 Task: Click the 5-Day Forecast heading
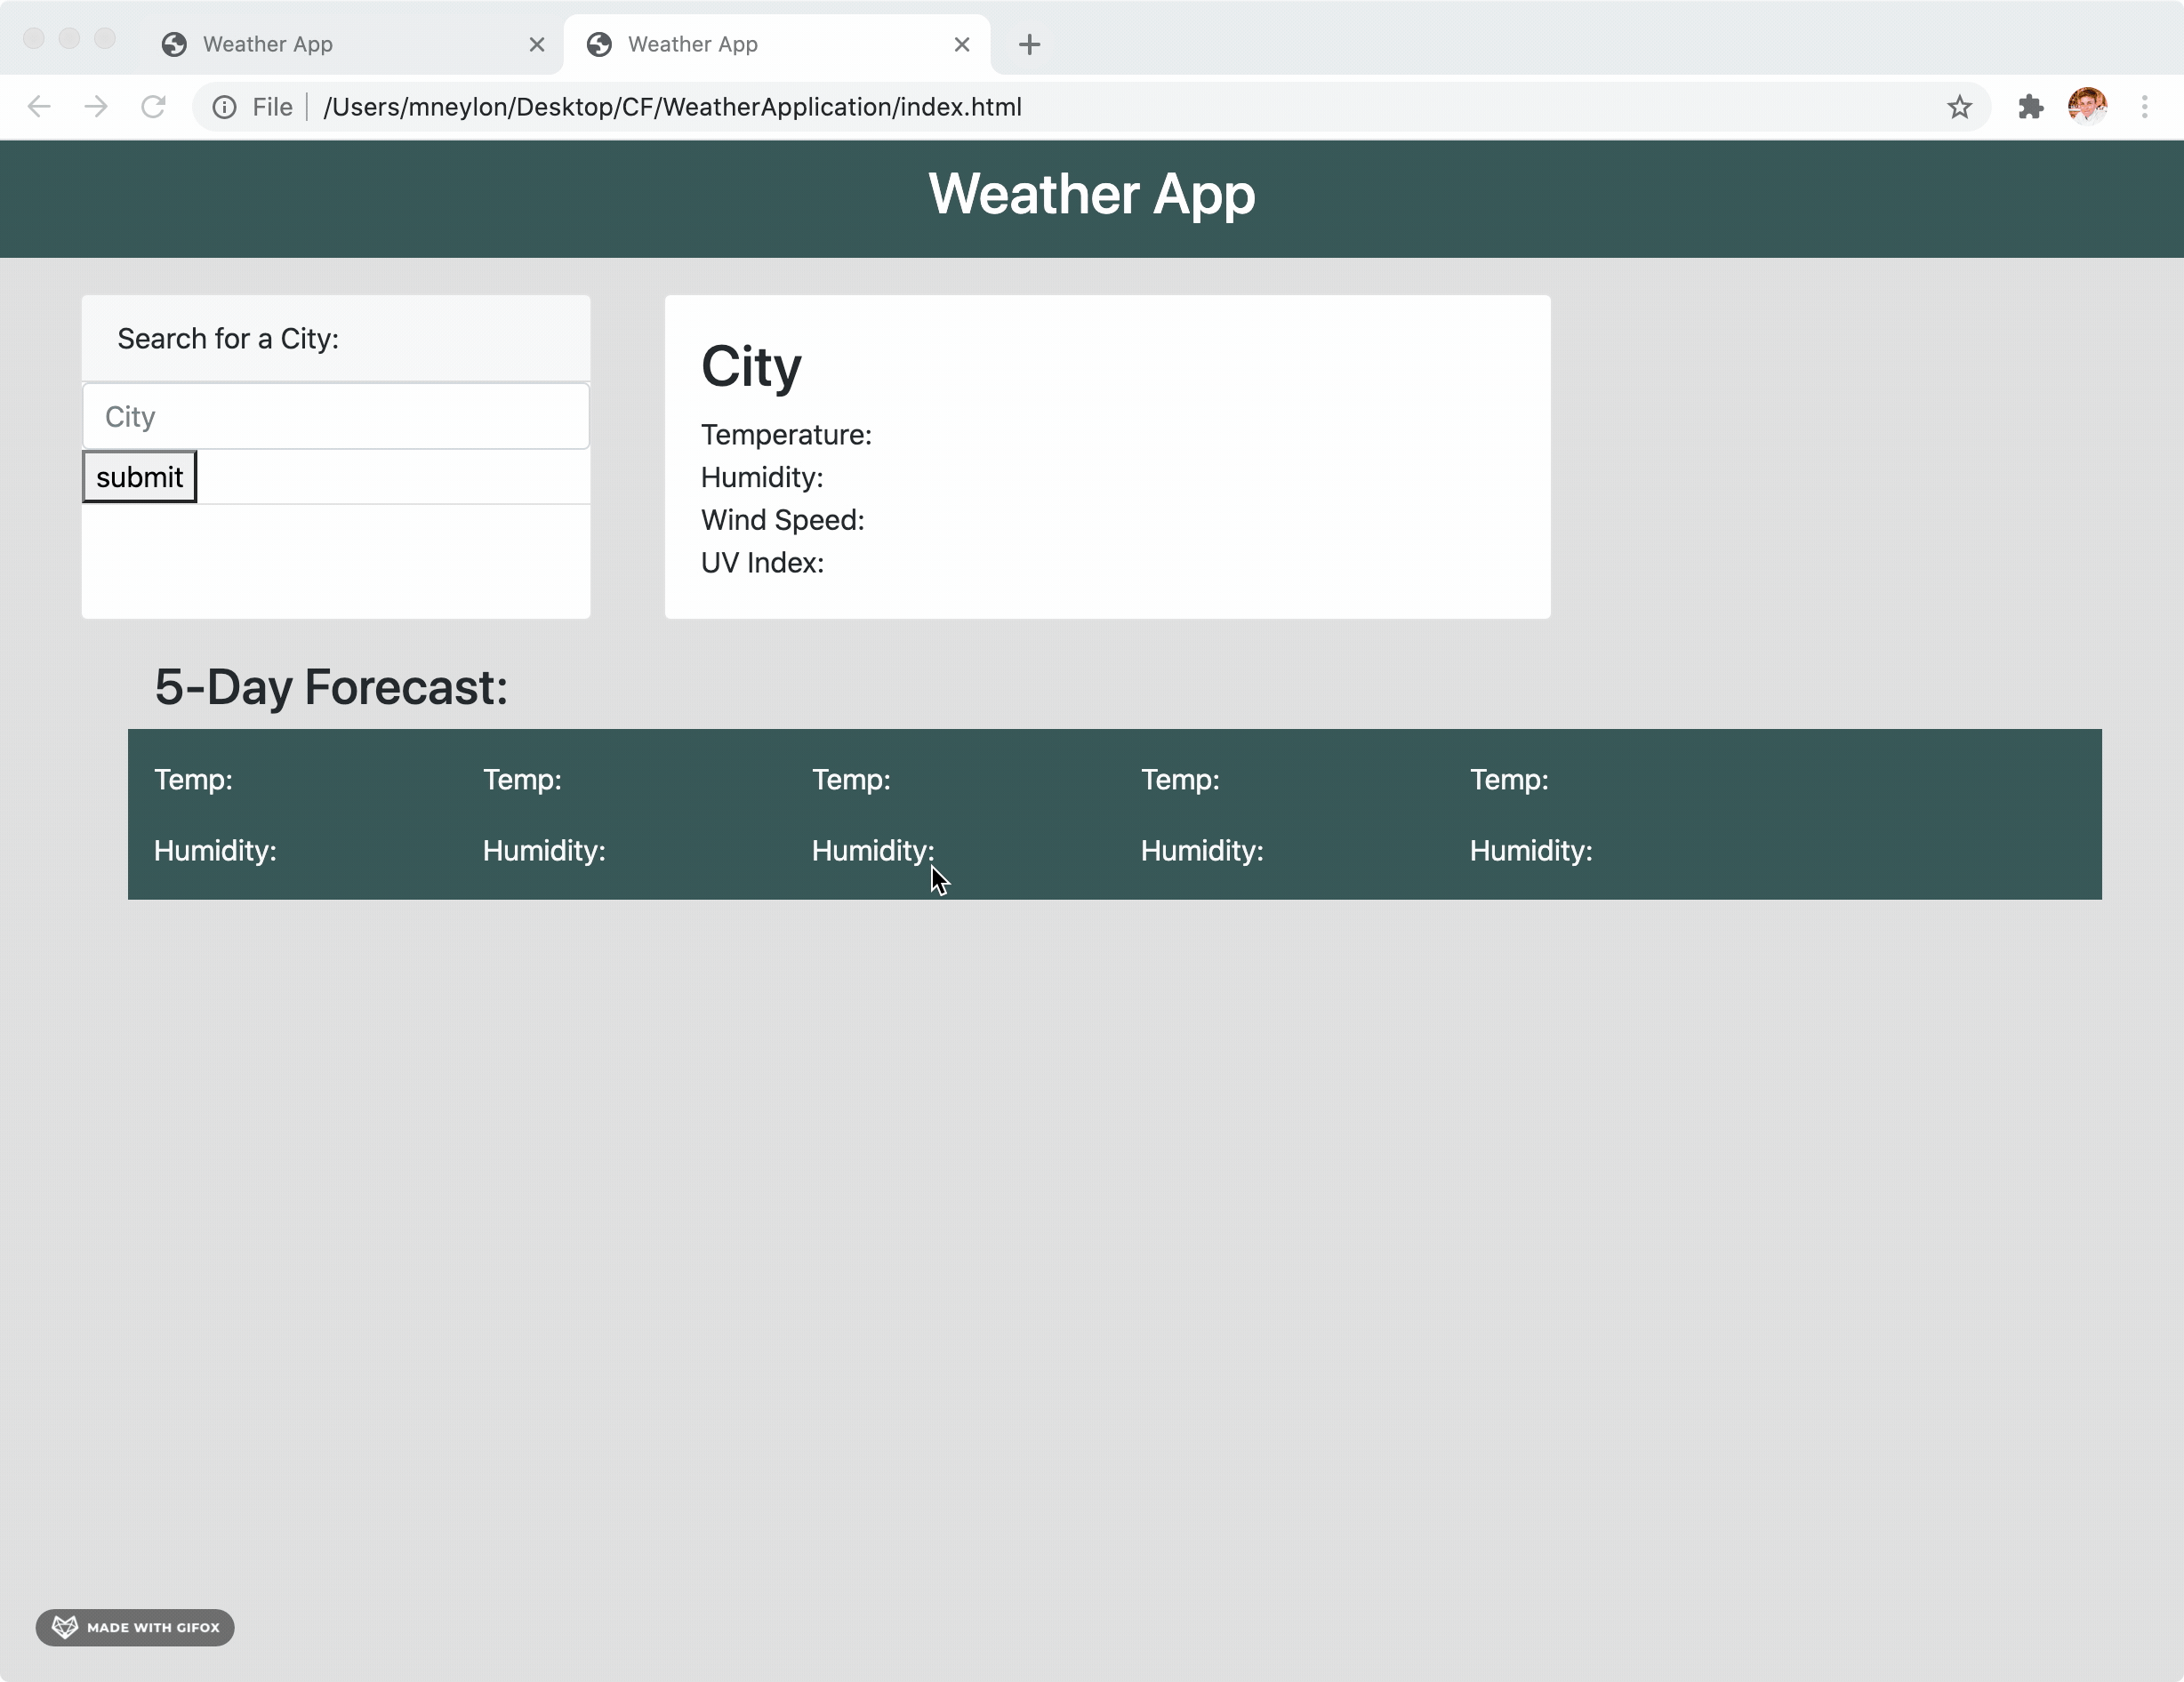point(331,688)
